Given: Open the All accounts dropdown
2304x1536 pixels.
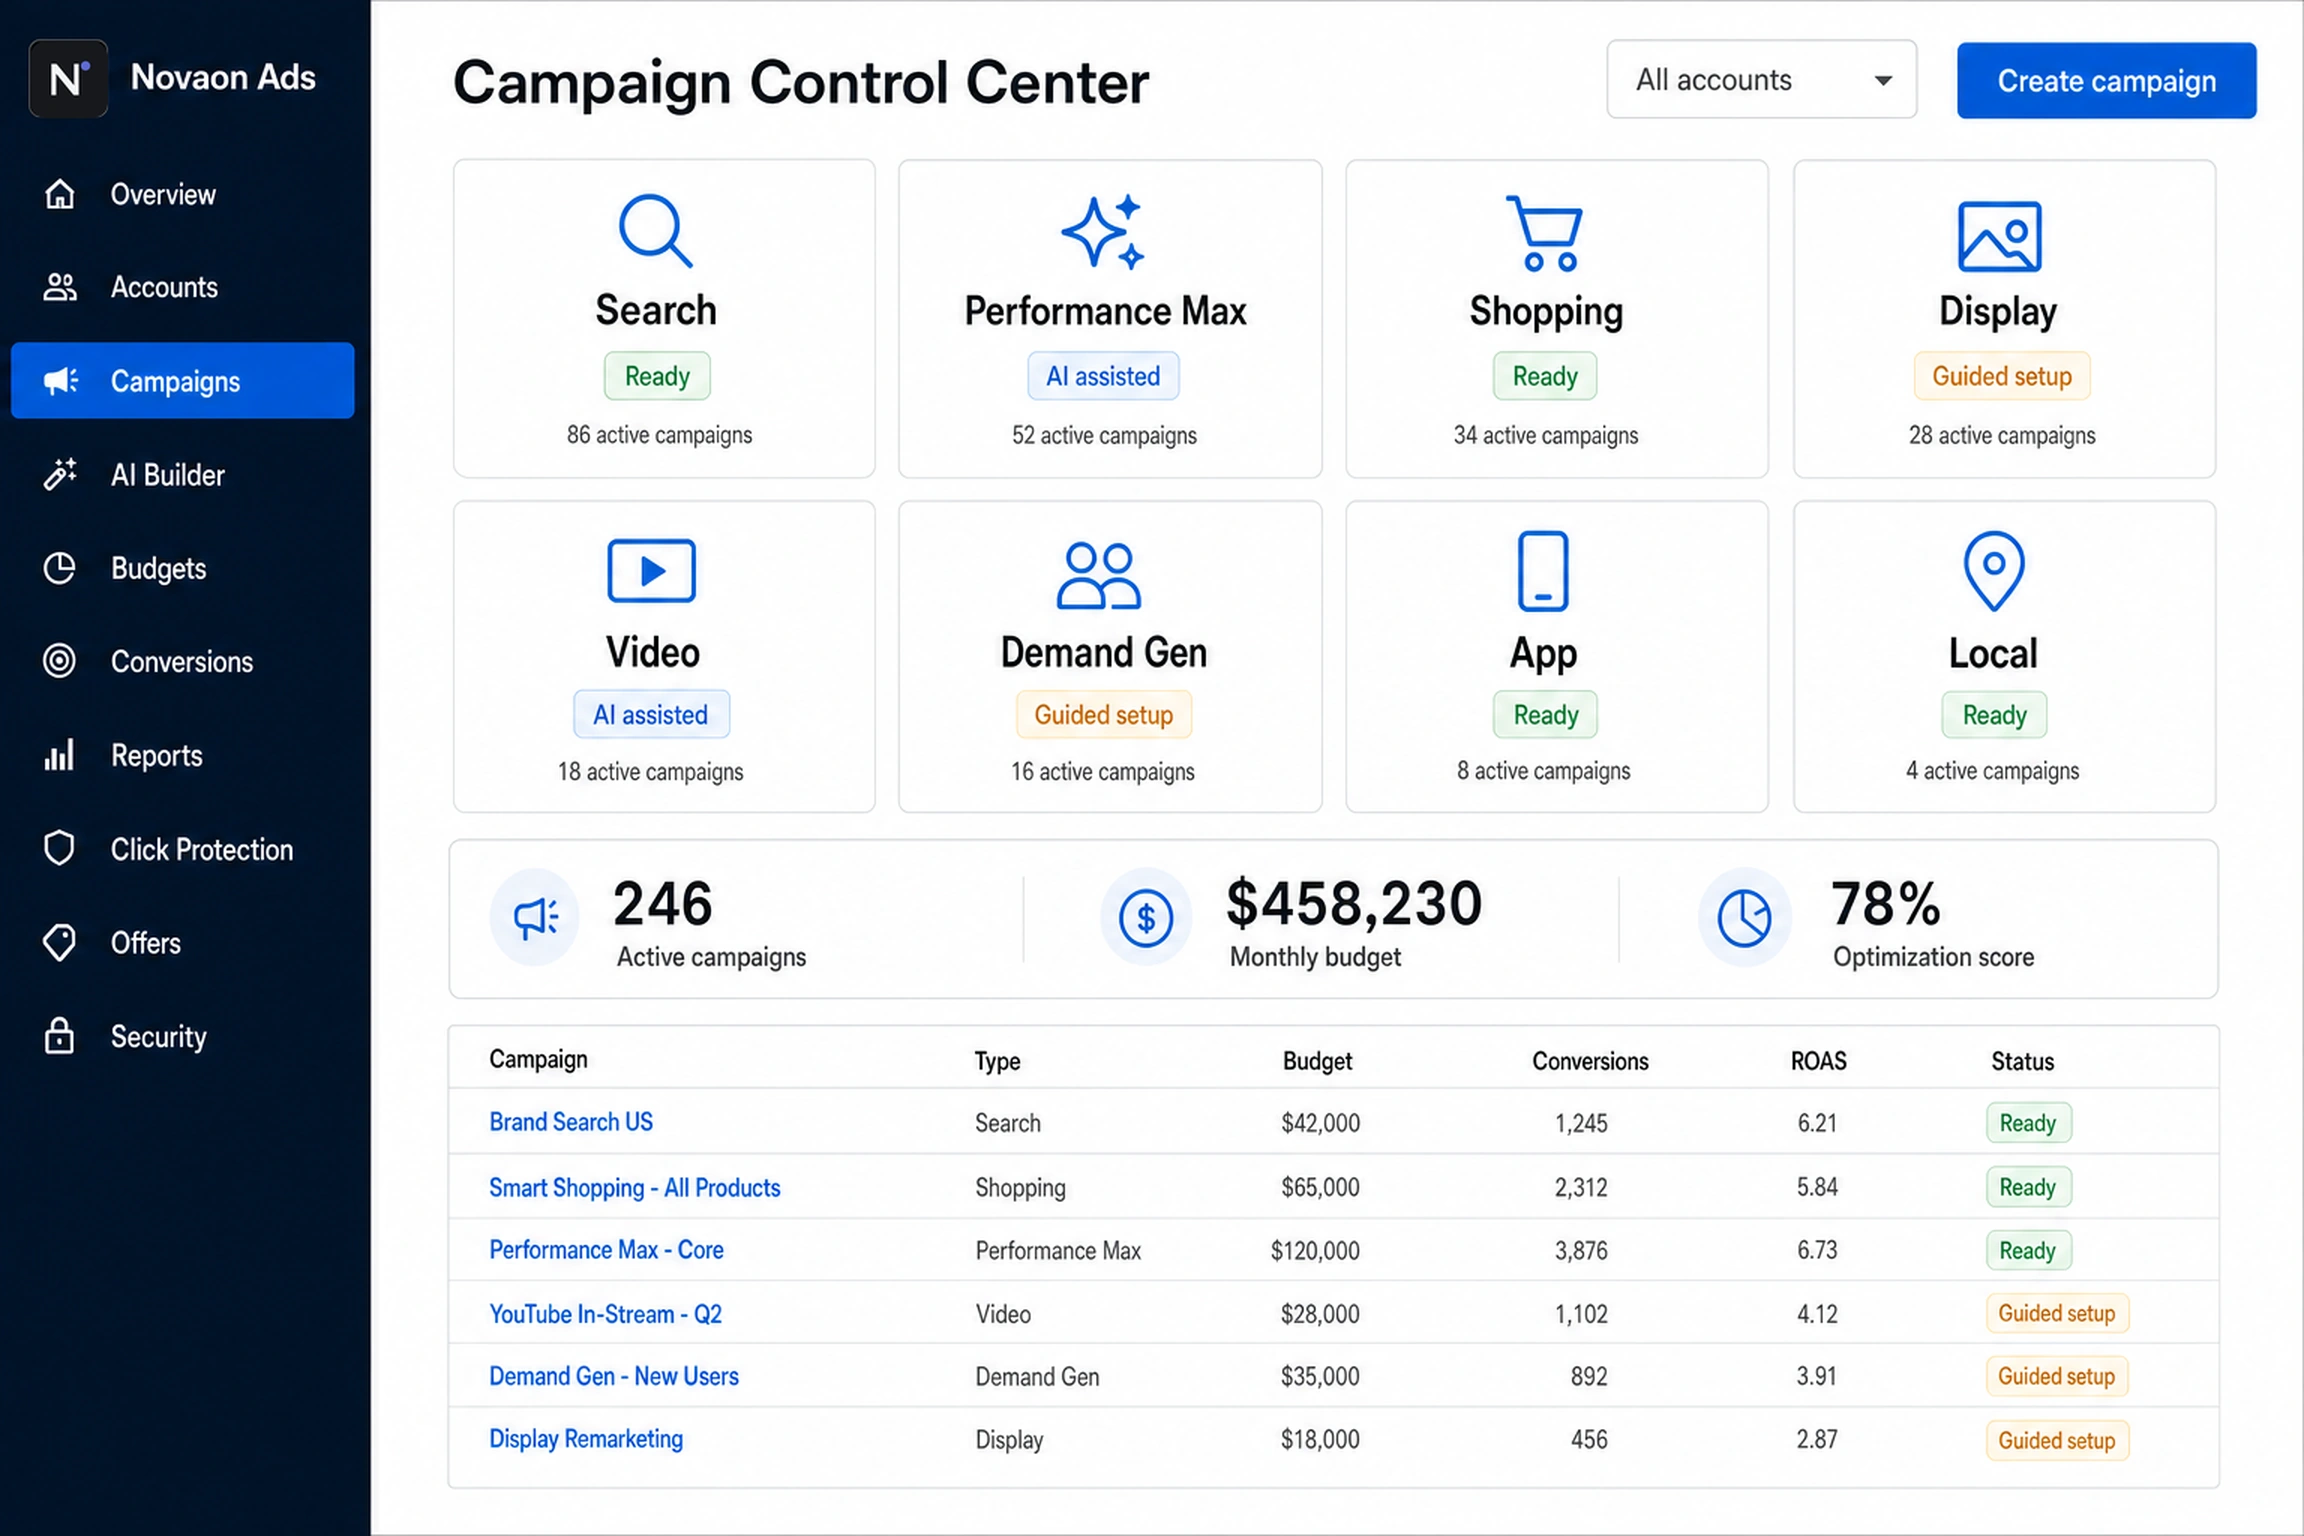Looking at the screenshot, I should pyautogui.click(x=1761, y=79).
